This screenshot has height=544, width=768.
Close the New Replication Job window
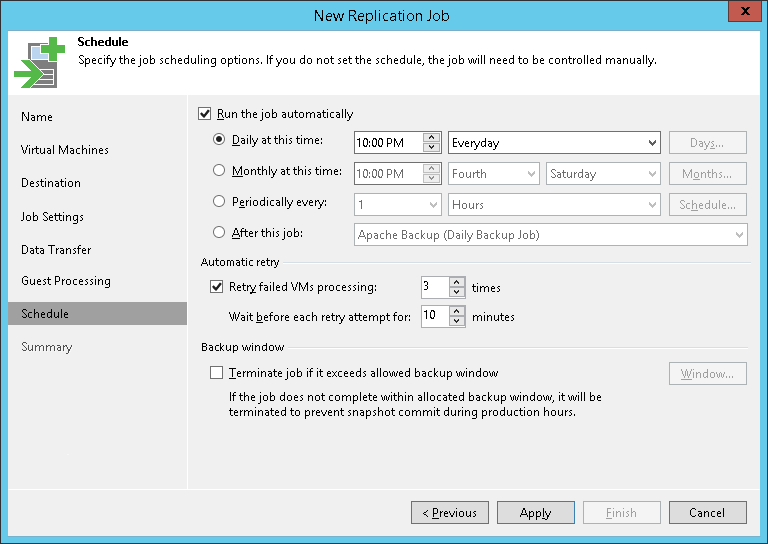pyautogui.click(x=741, y=13)
